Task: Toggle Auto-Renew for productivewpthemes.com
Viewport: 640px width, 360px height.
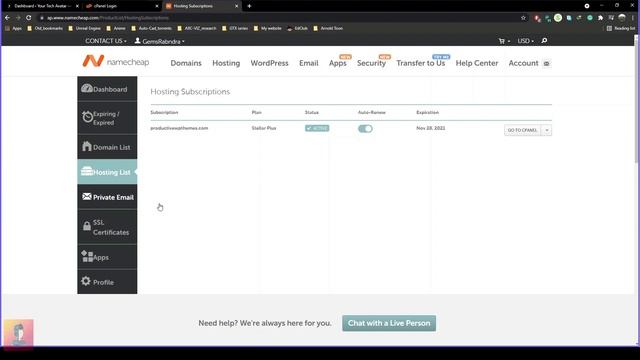Action: click(365, 129)
